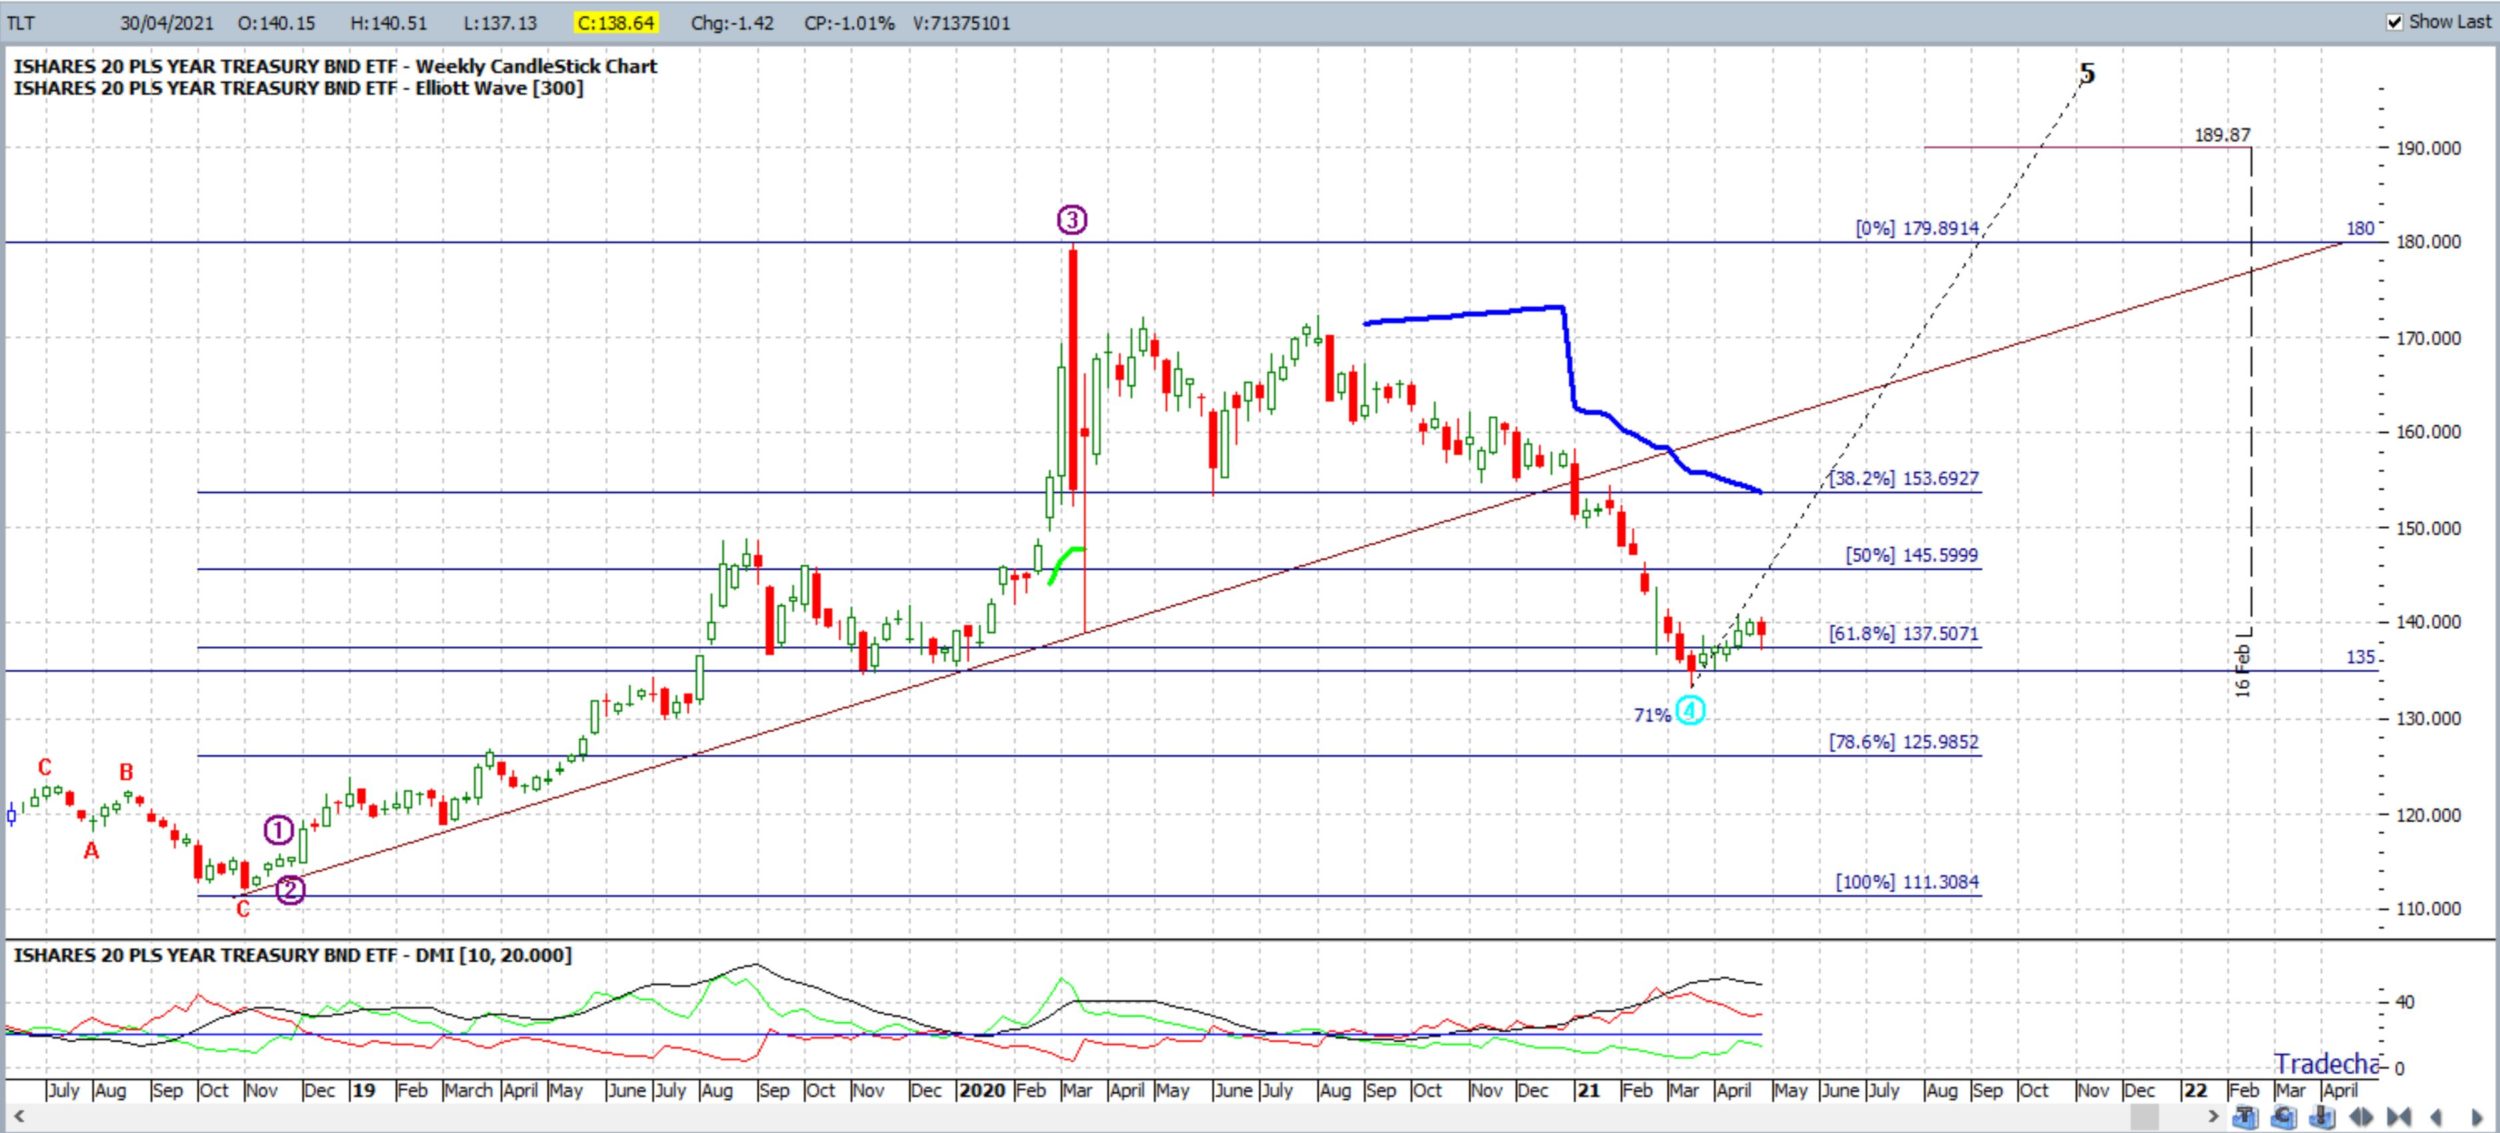Click the 180 horizontal line label
The height and width of the screenshot is (1133, 2500).
coord(2360,228)
